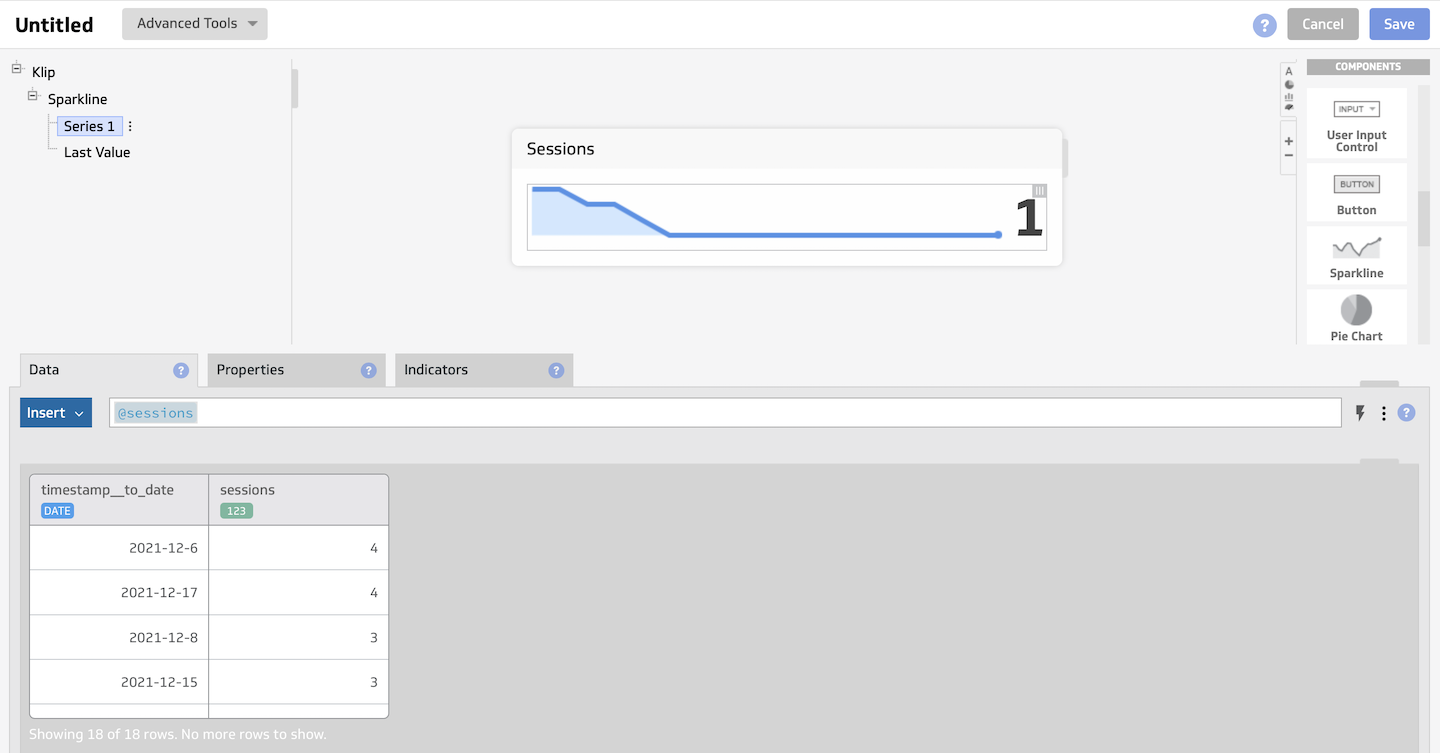Click the formula bar help icon

[x=1406, y=412]
